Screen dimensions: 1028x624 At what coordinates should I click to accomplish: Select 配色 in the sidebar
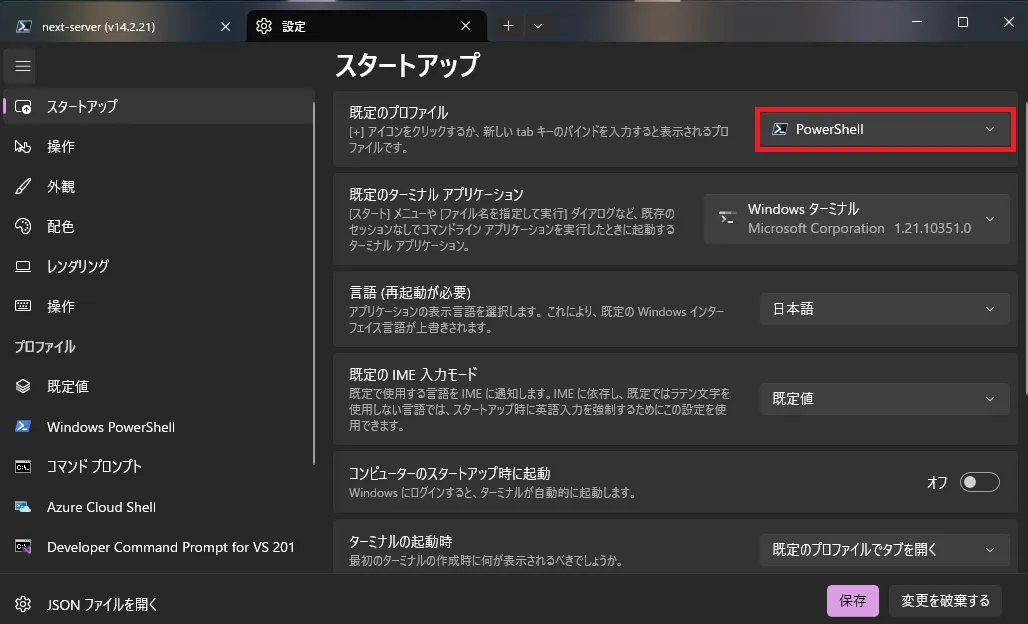pos(159,227)
